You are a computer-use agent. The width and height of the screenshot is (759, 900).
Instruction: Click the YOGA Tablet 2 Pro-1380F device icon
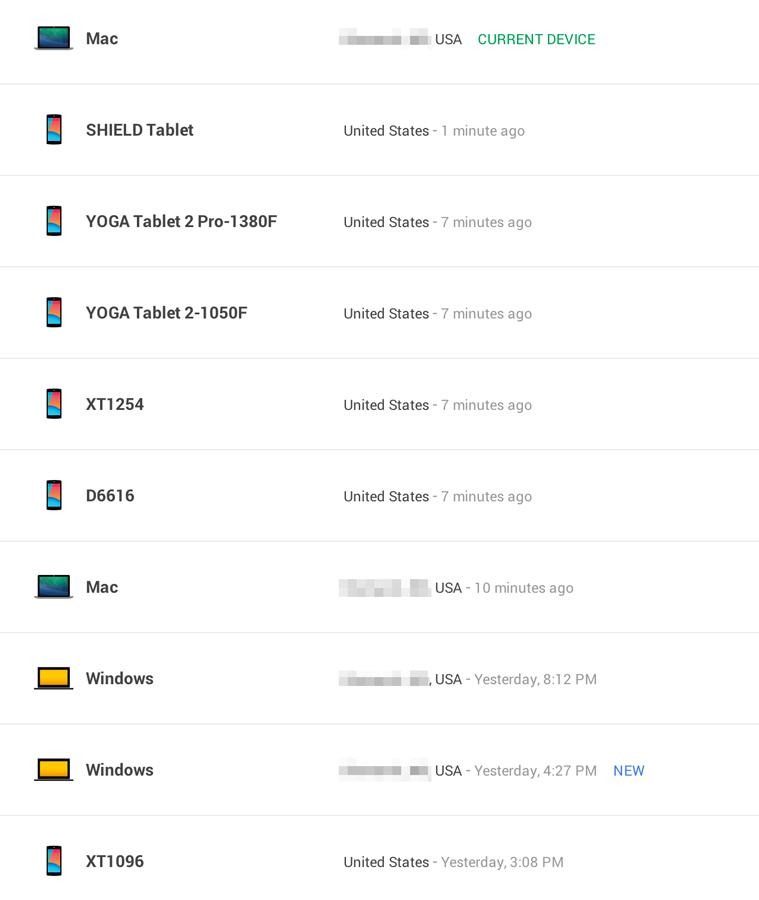(54, 221)
